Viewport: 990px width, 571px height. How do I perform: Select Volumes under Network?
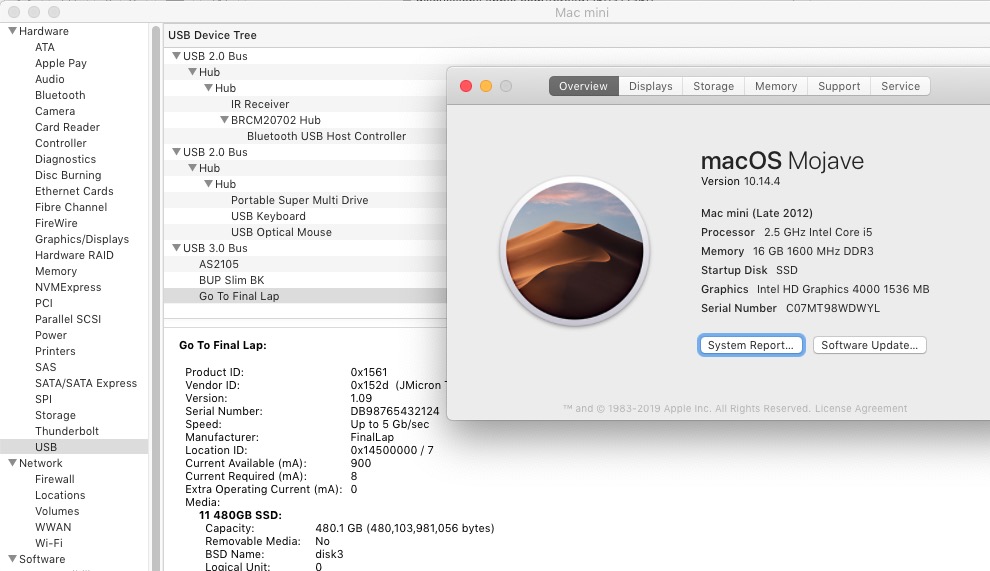(x=57, y=511)
